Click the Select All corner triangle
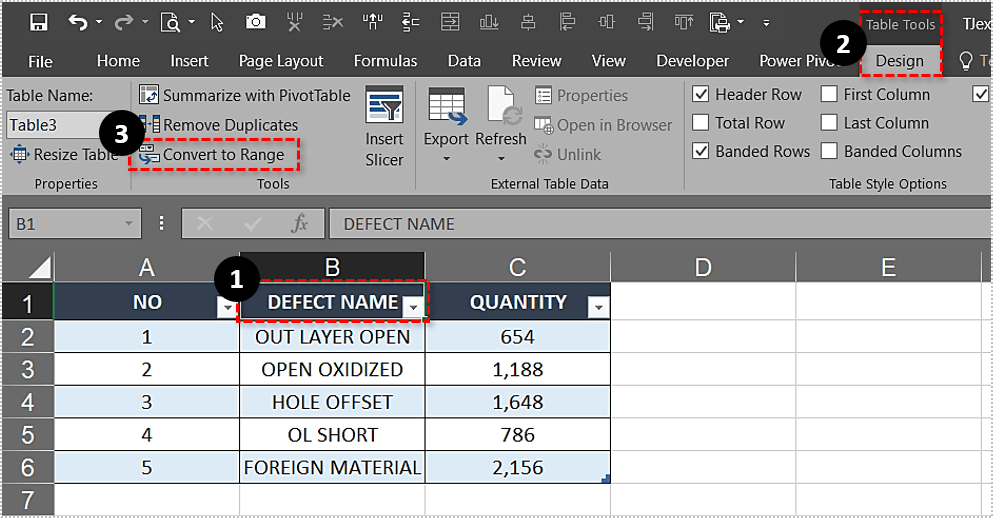The height and width of the screenshot is (518, 993). 39,268
